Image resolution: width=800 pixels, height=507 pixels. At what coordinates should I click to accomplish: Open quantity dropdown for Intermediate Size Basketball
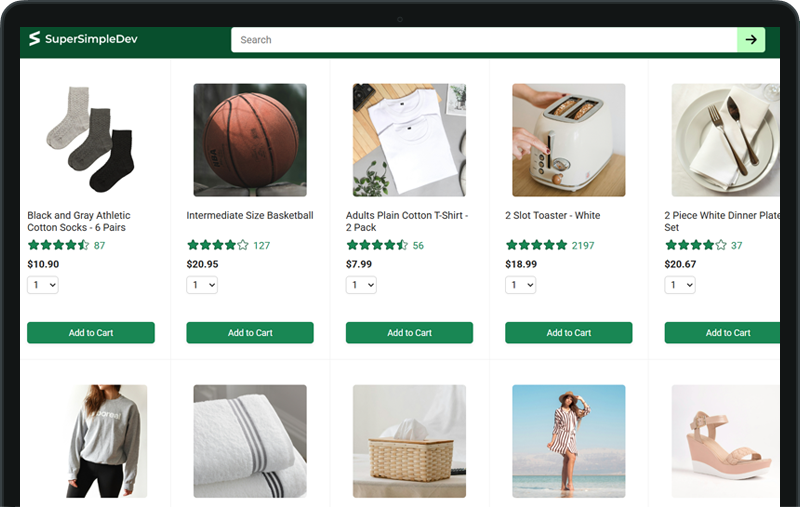click(x=202, y=285)
